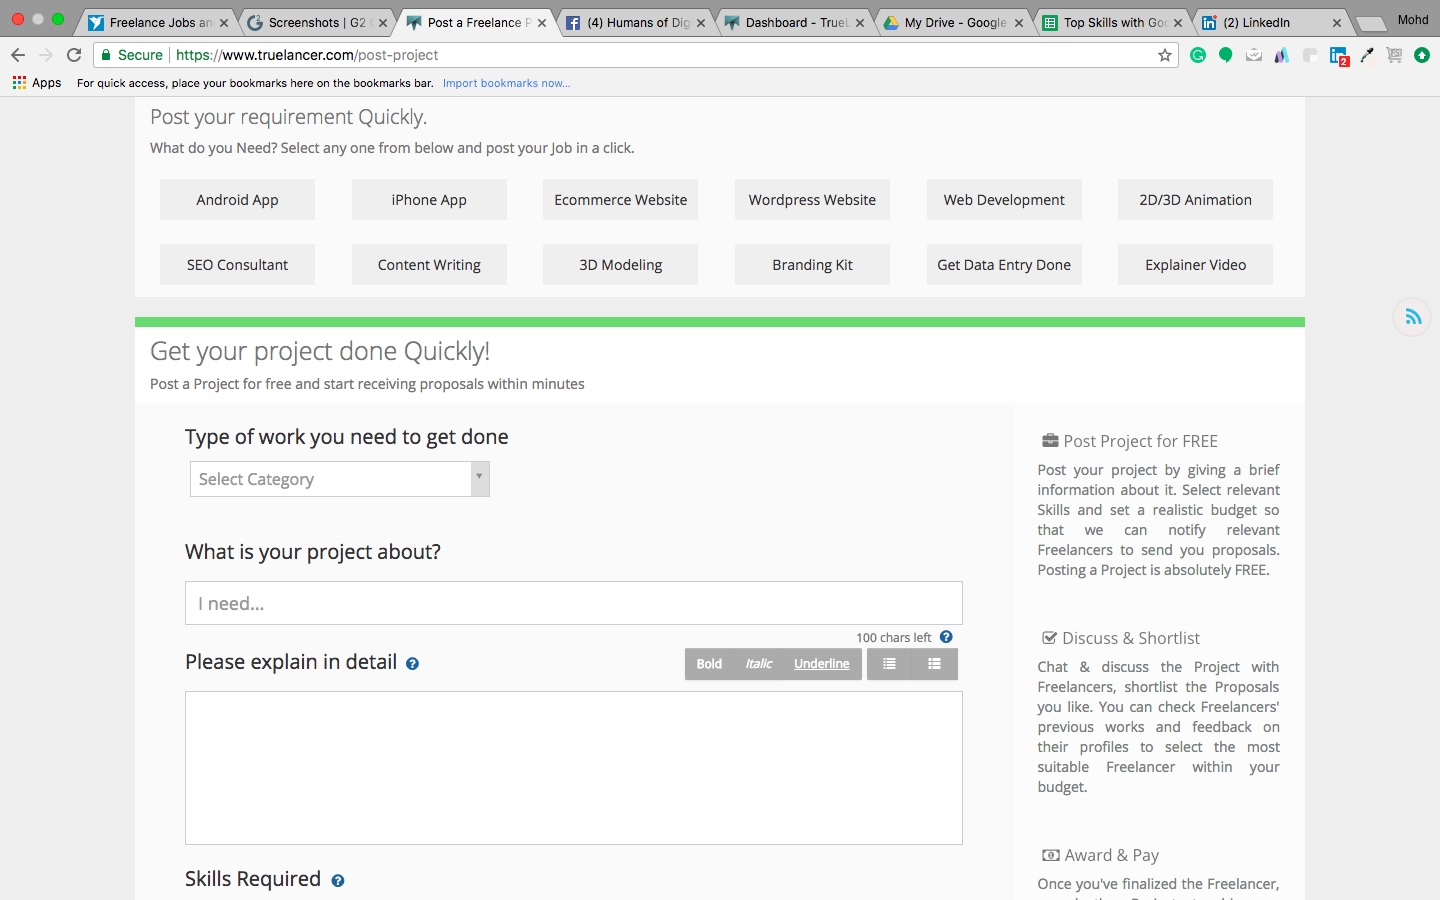Click the browser forward arrow
This screenshot has width=1440, height=900.
tap(46, 55)
